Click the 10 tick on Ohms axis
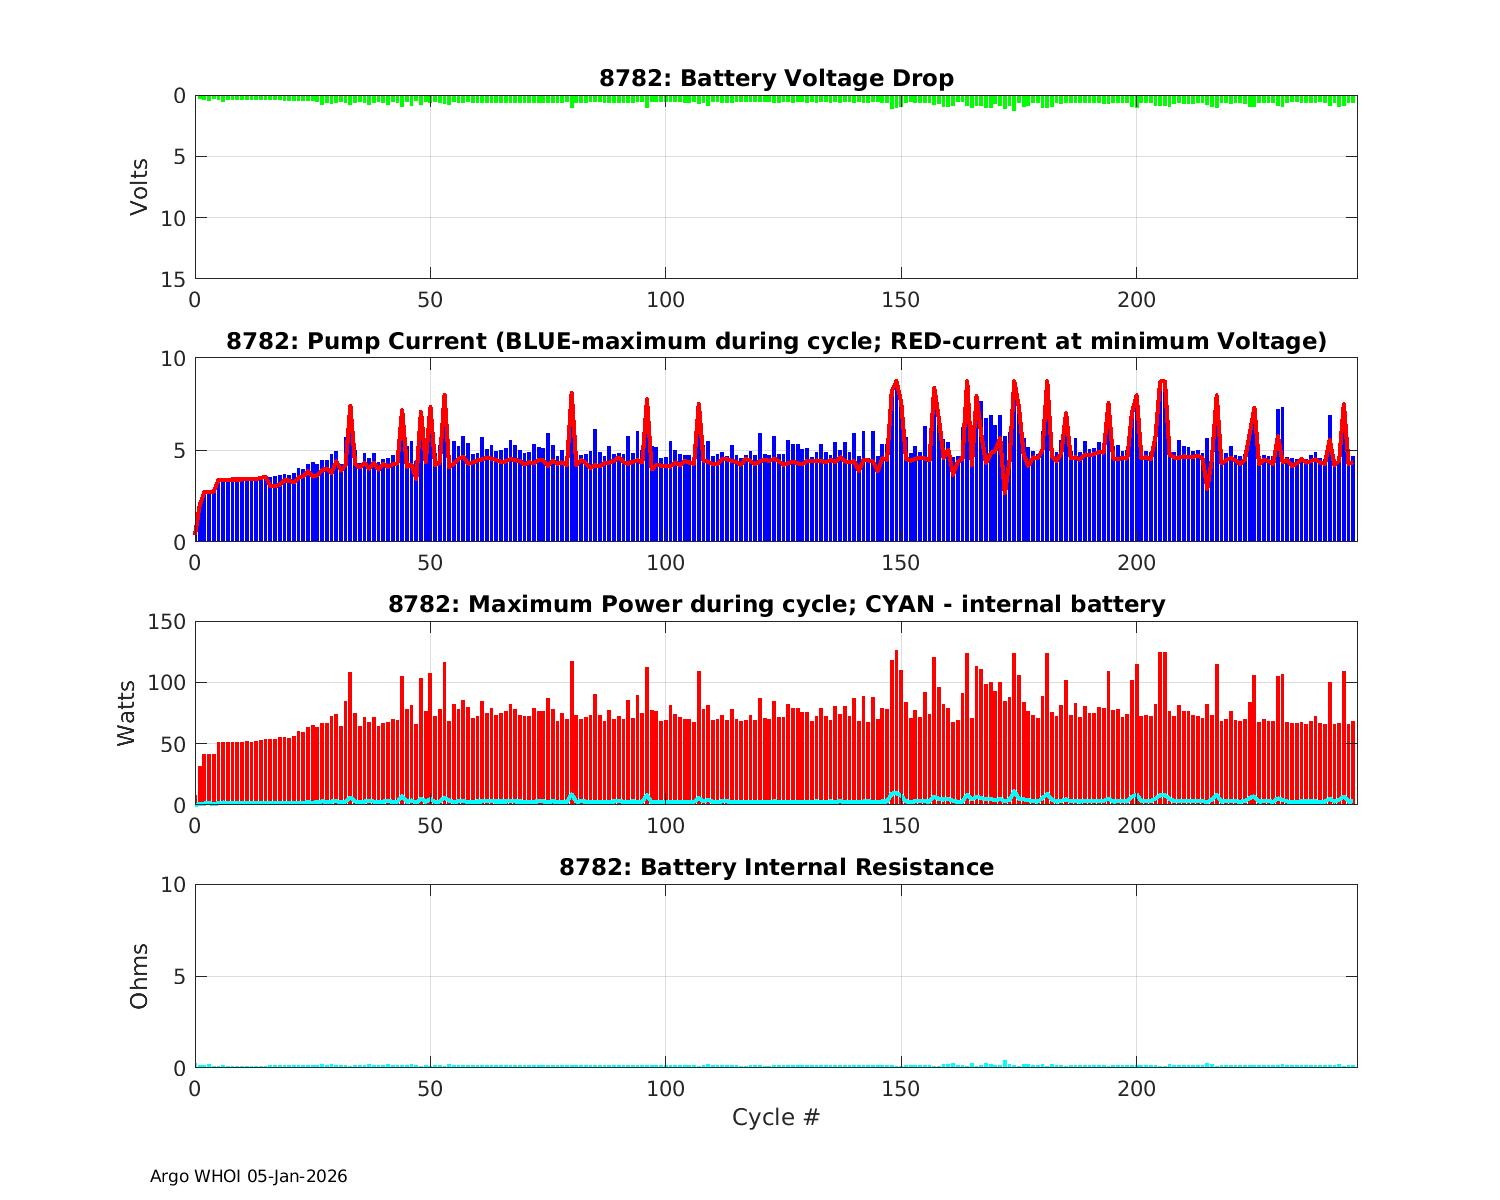This screenshot has height=1200, width=1500. (x=176, y=885)
